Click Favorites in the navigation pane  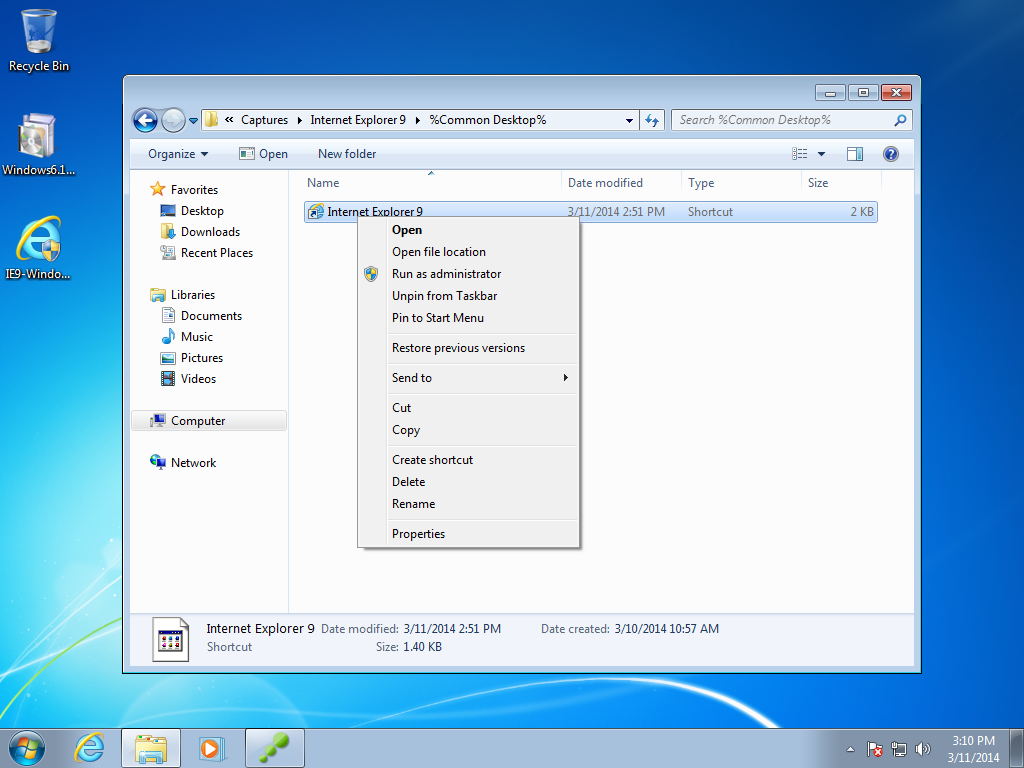(194, 189)
